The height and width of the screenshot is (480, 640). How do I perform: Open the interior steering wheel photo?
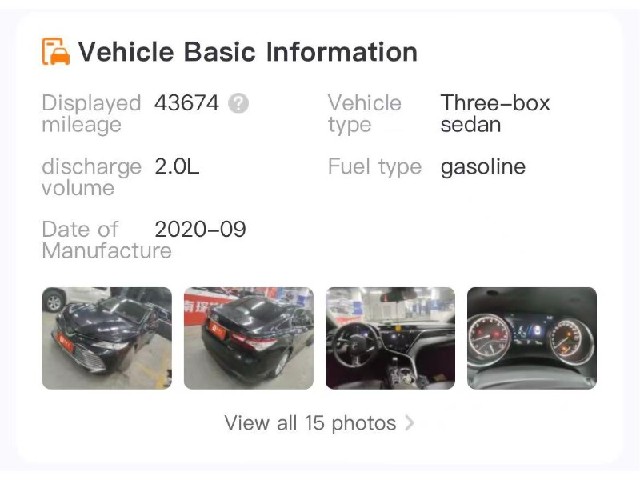pos(390,338)
